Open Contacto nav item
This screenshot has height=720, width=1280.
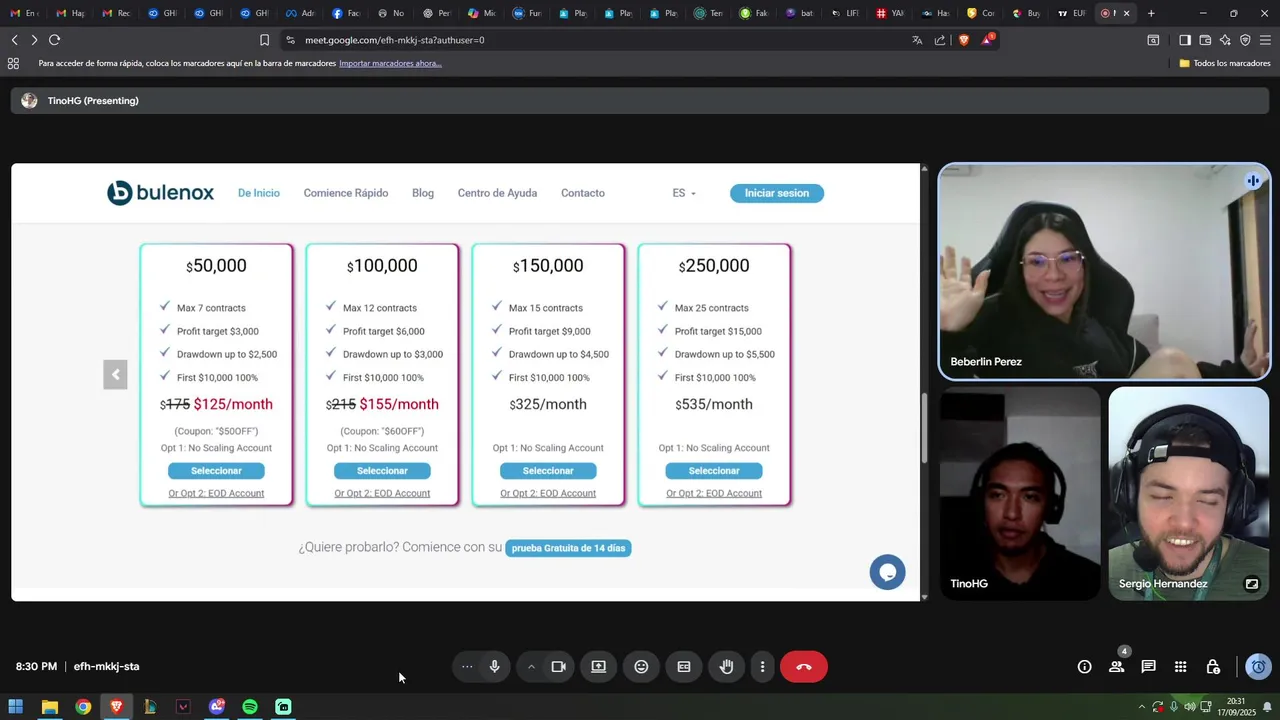click(583, 193)
